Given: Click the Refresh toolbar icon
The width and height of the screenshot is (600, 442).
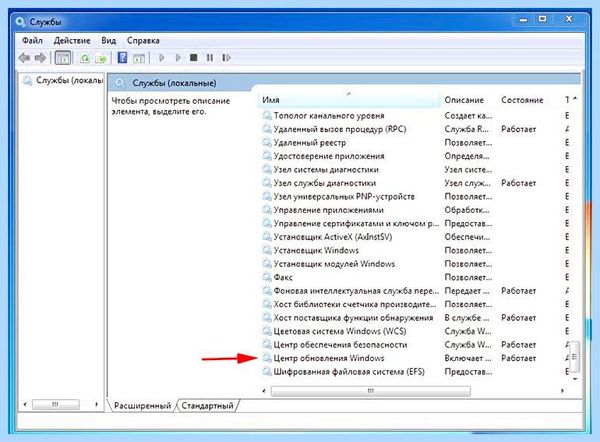Looking at the screenshot, I should click(x=85, y=58).
